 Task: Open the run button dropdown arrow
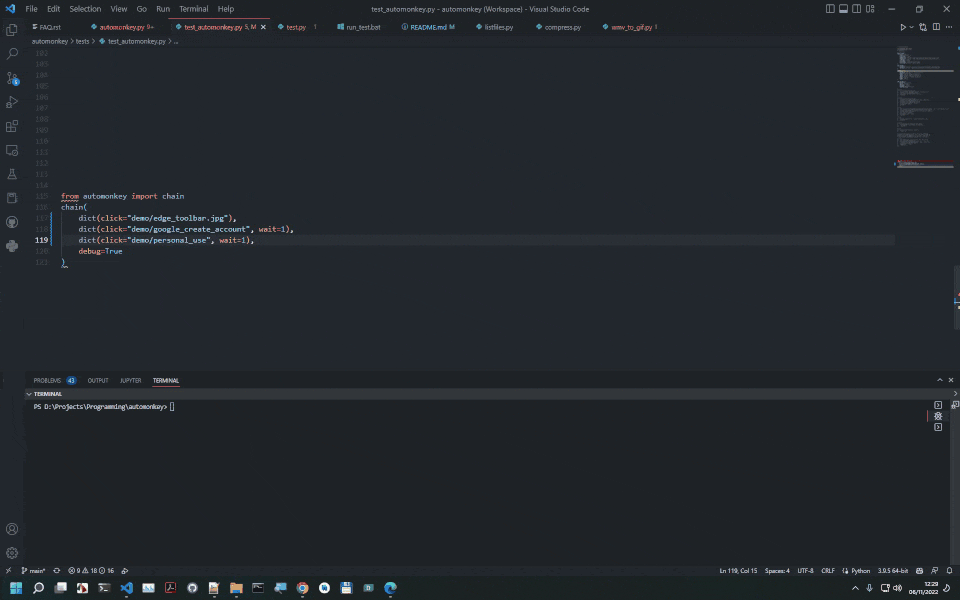coord(911,27)
